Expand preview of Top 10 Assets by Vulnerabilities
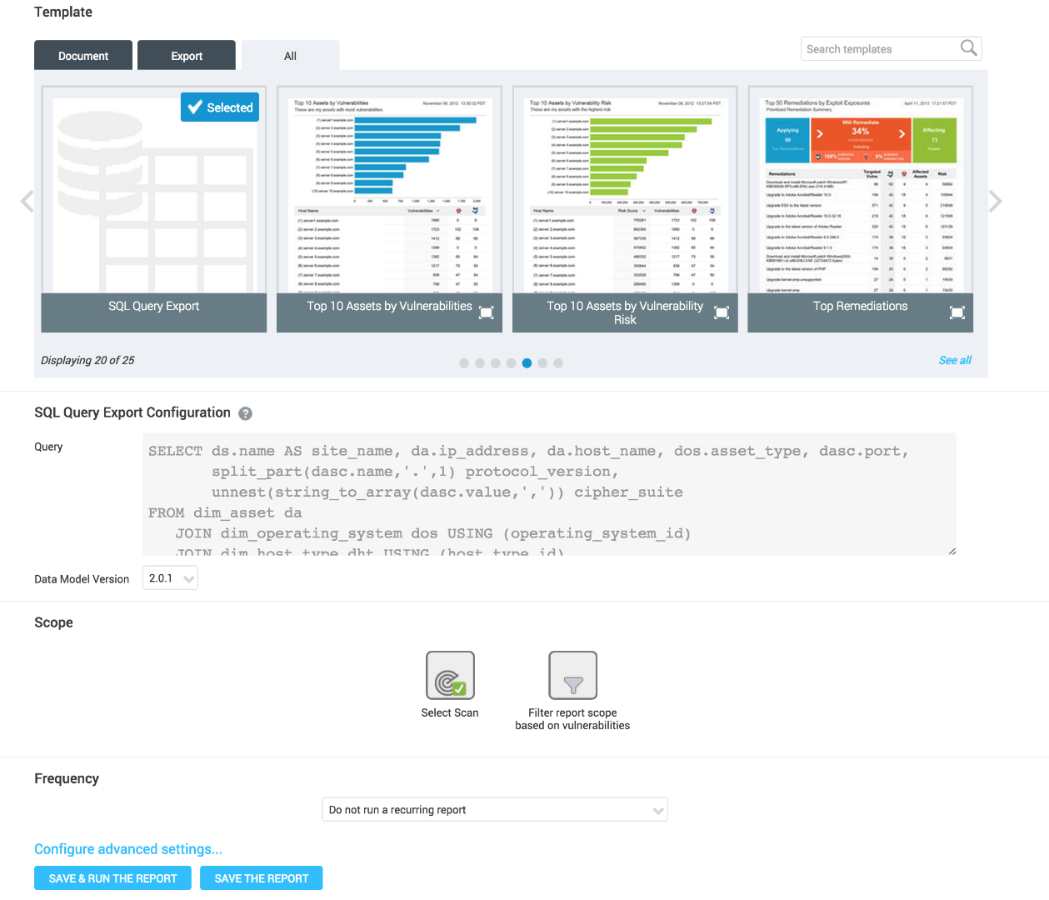This screenshot has height=900, width=1049. (x=486, y=313)
